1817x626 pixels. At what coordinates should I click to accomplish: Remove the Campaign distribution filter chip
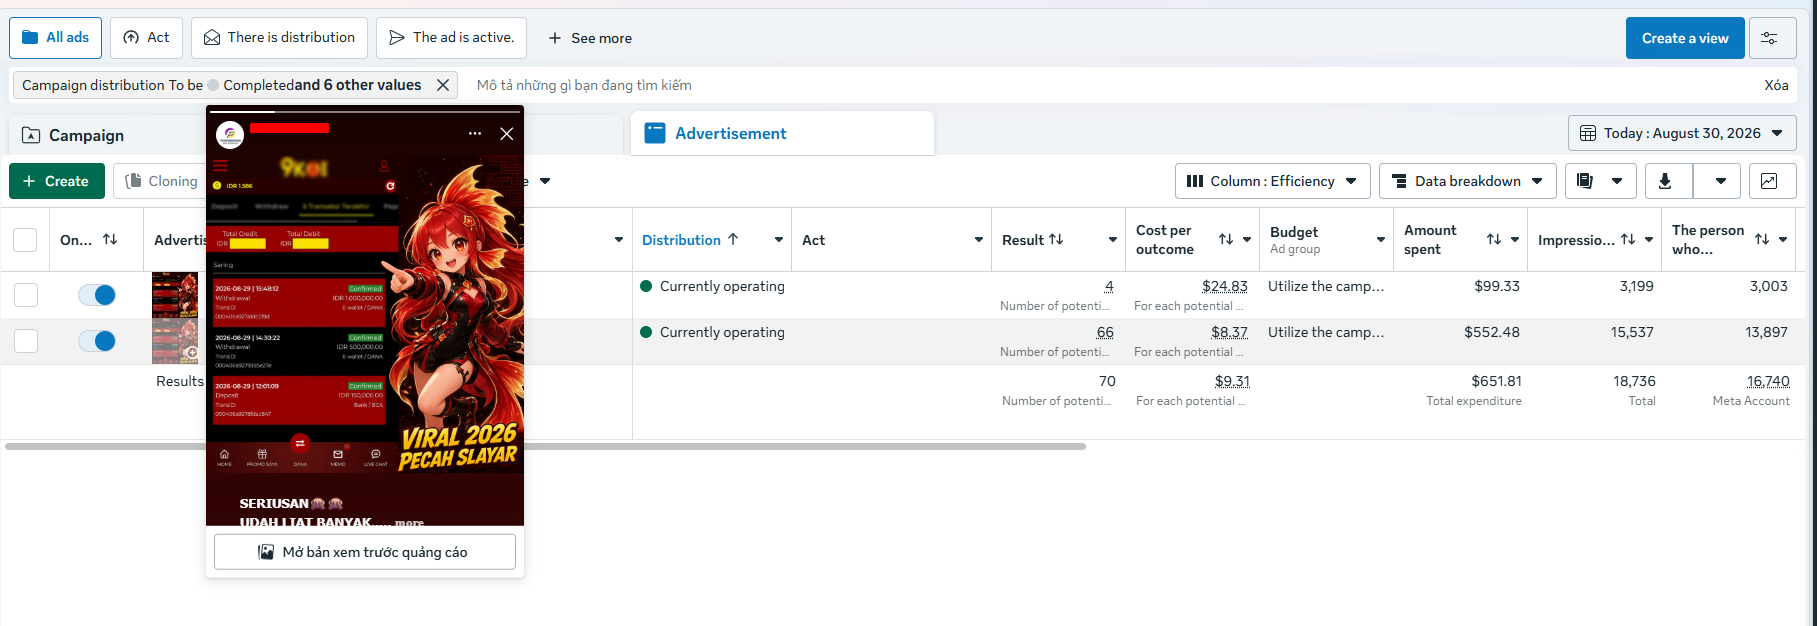(x=443, y=85)
